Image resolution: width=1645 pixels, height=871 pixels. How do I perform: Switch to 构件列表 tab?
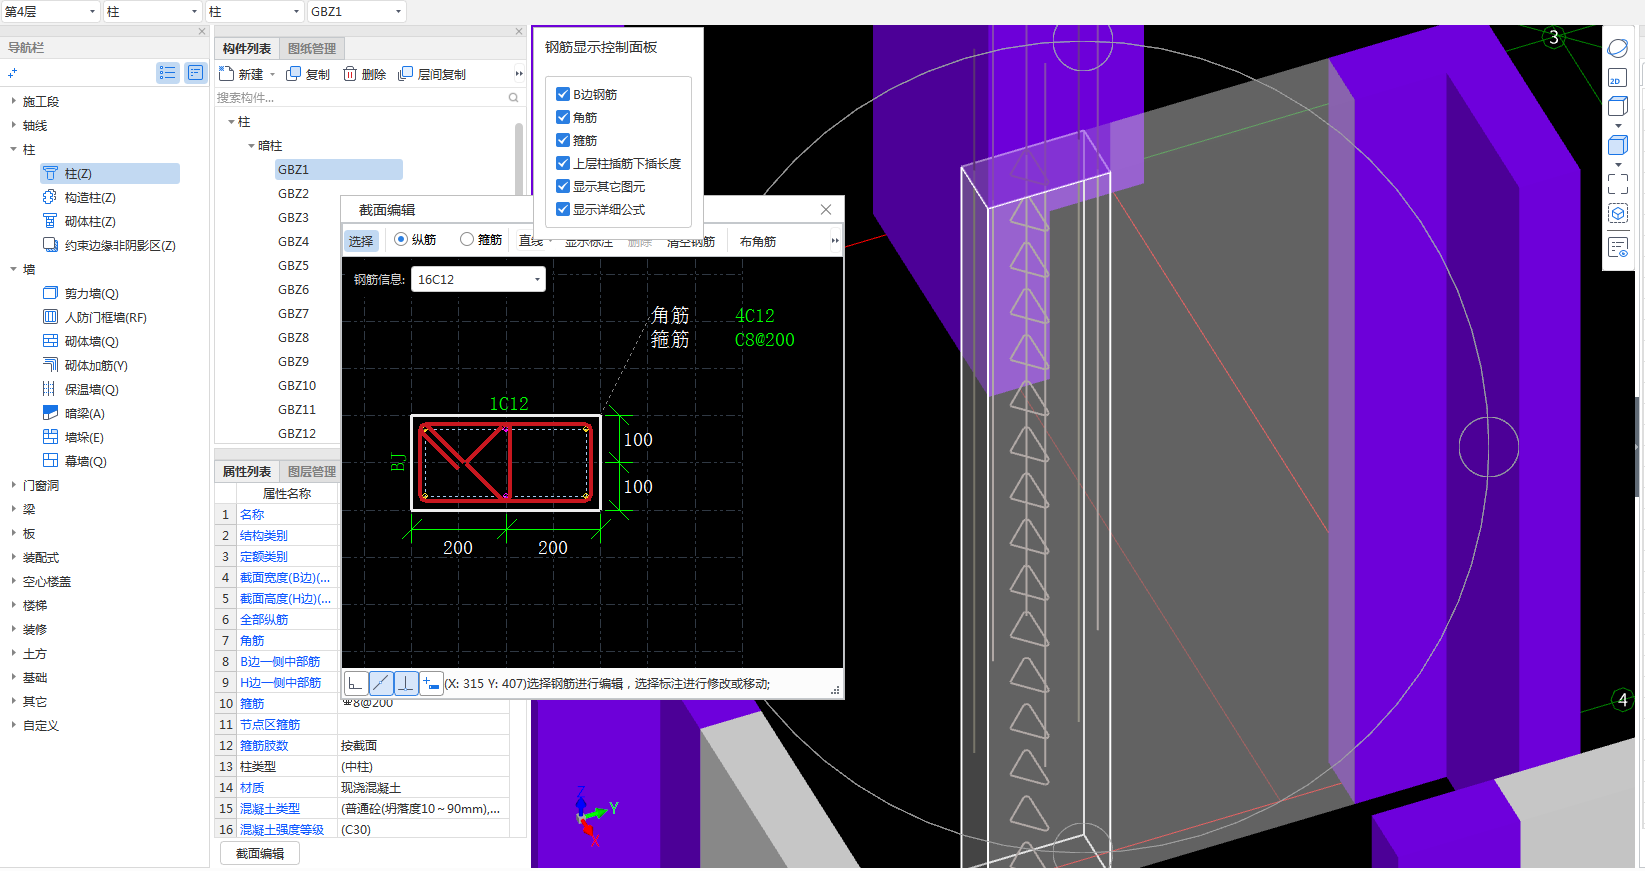(246, 48)
